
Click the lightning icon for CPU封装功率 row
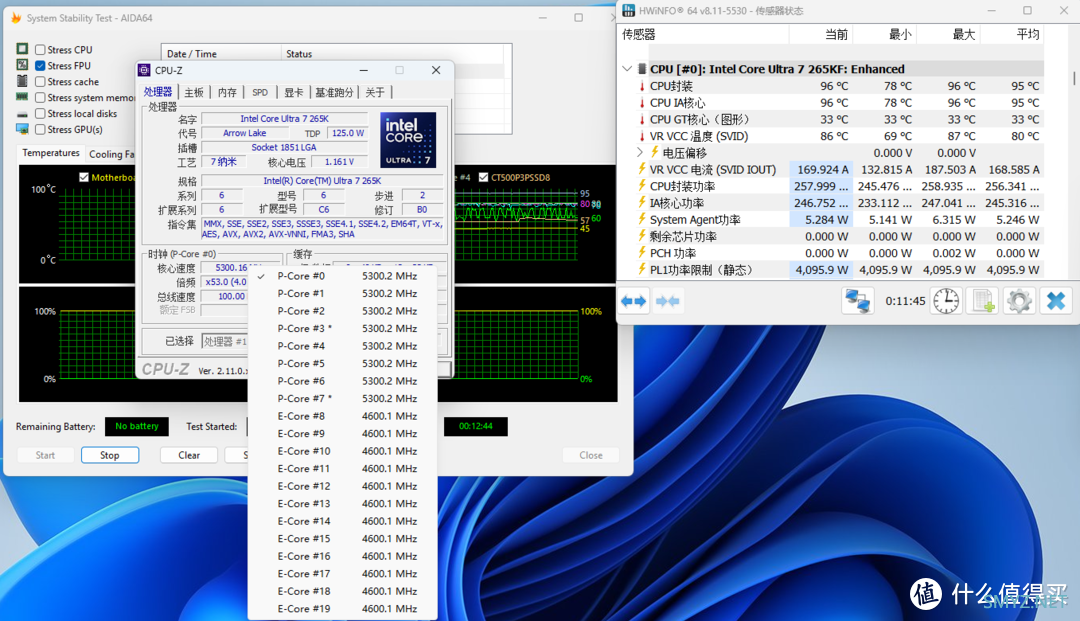click(x=642, y=186)
